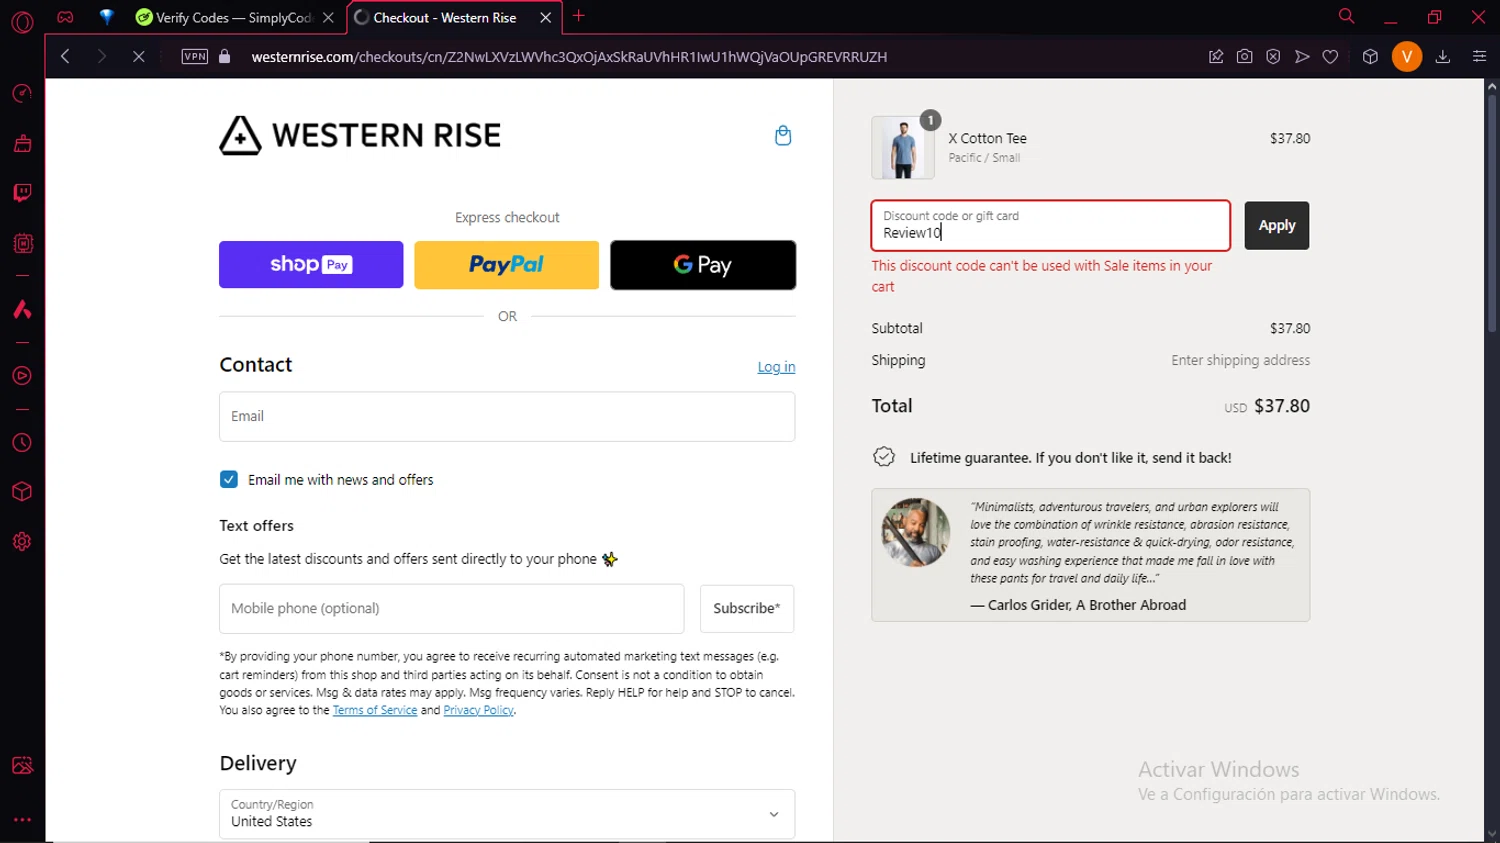Focus the Mobile phone (optional) field
1500x843 pixels.
pos(452,608)
